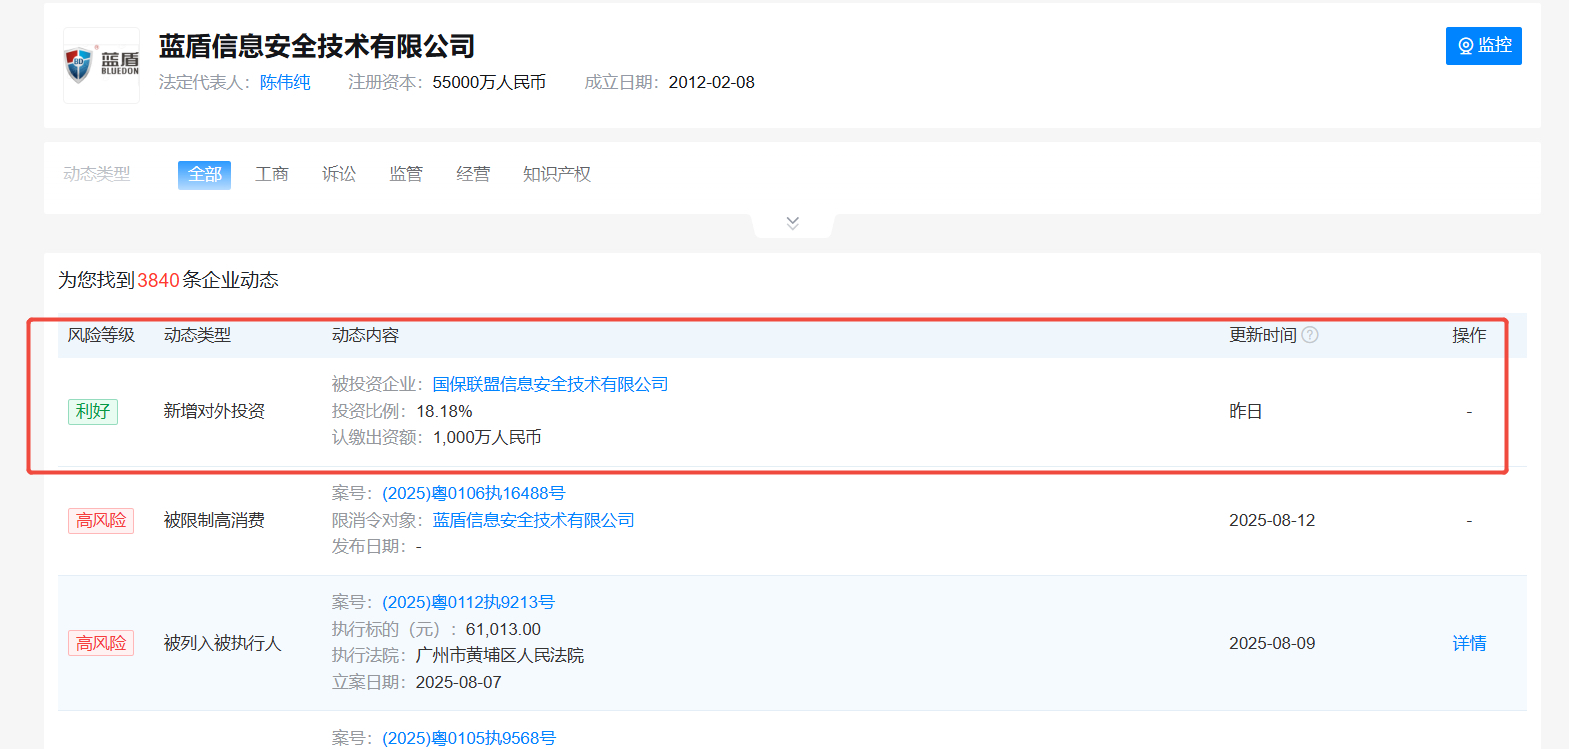Click the 昨日 update time cell

1246,411
